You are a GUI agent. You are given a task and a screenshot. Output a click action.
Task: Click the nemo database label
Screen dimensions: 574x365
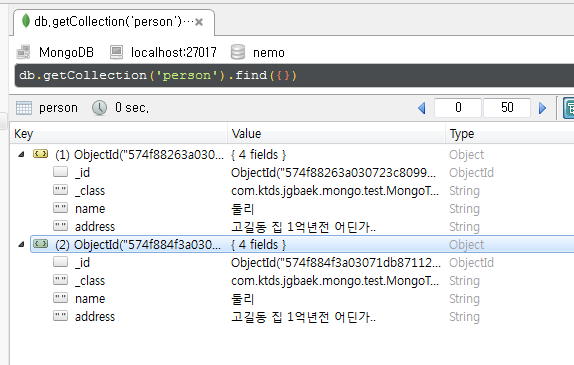click(269, 53)
